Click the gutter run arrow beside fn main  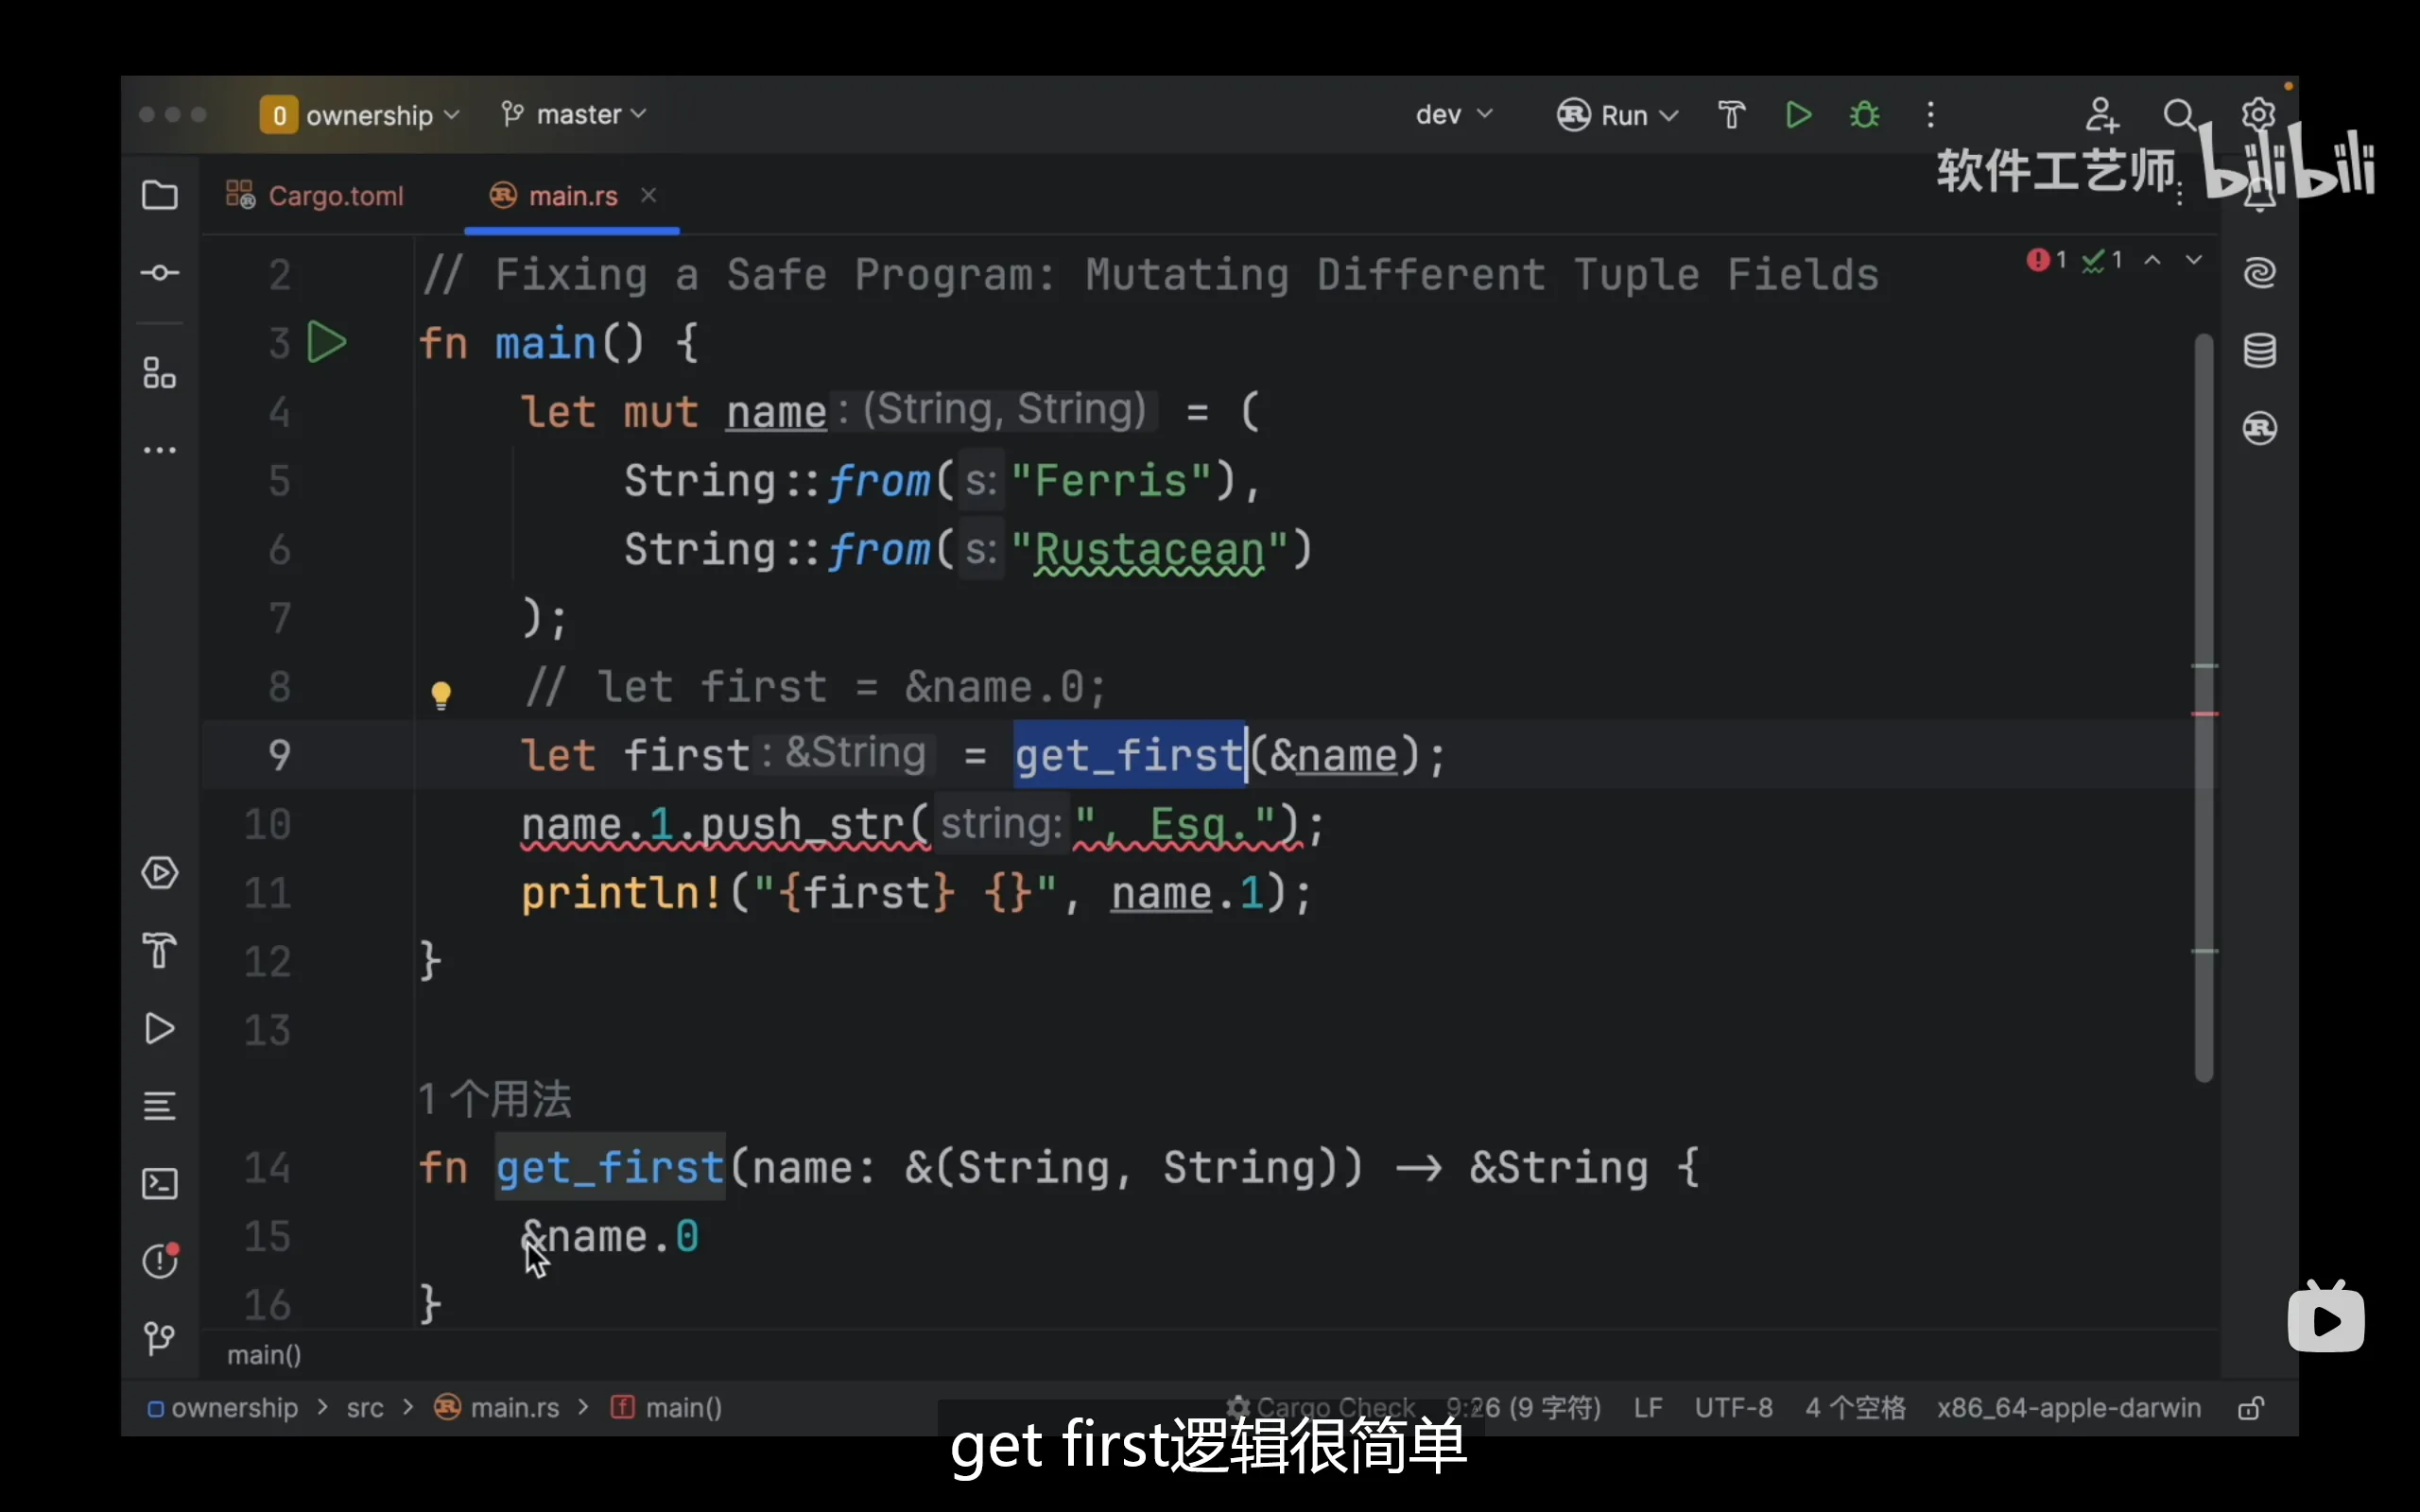click(326, 343)
